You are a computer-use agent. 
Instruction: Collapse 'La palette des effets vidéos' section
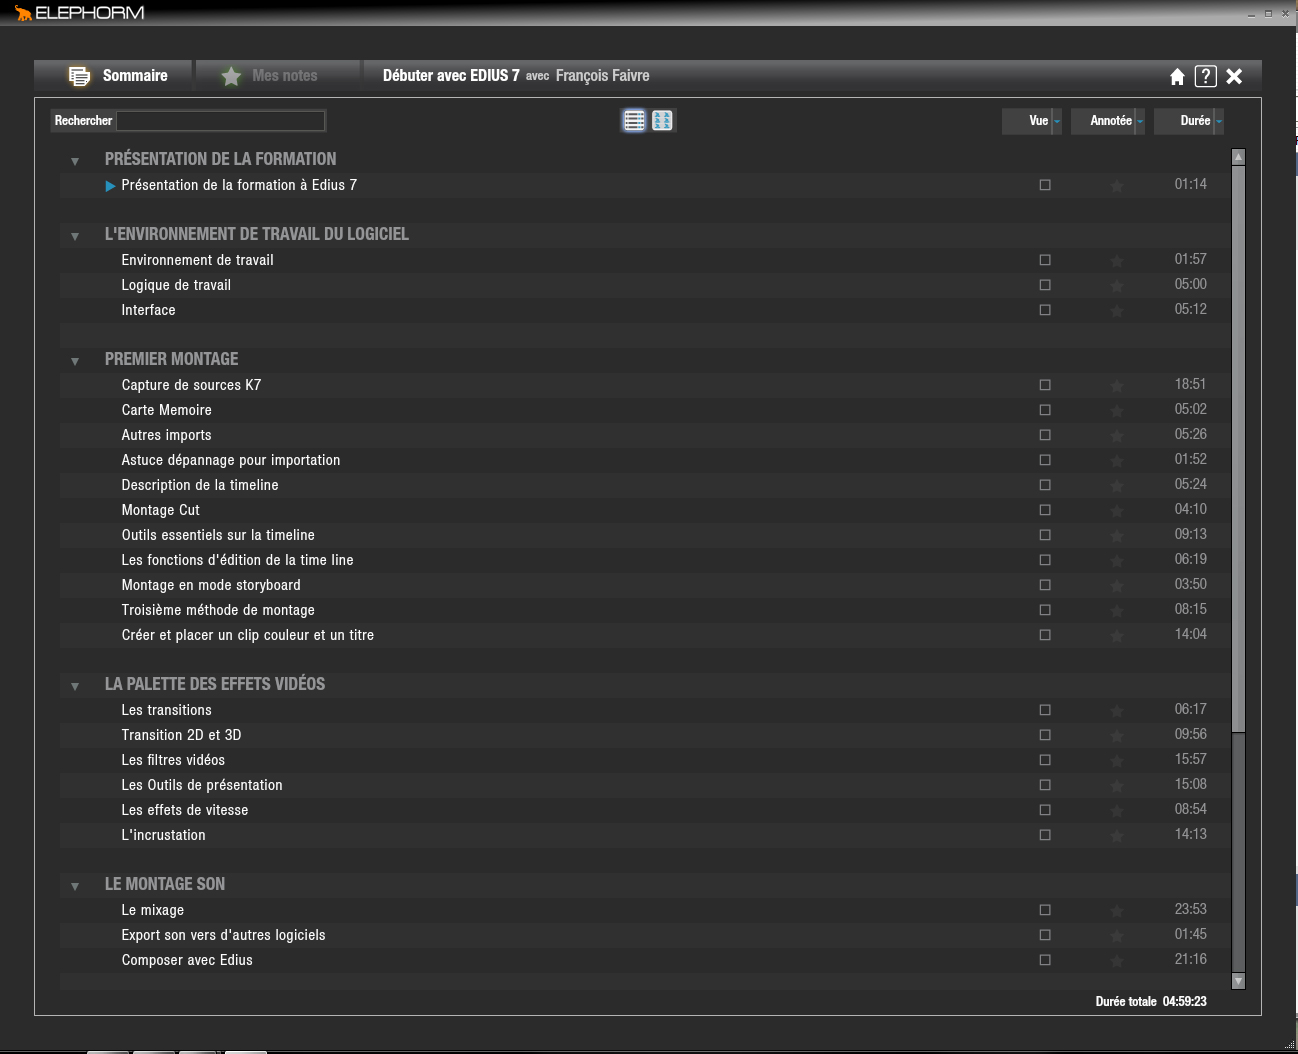[75, 686]
